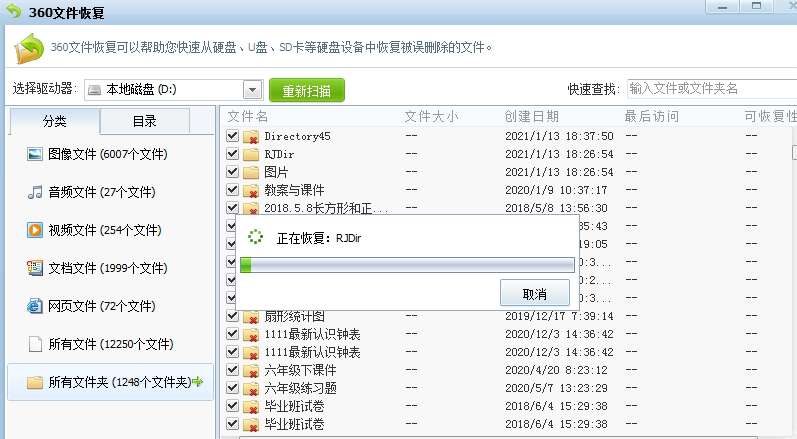The height and width of the screenshot is (439, 797).
Task: Switch to the 目录 tab
Action: pyautogui.click(x=145, y=121)
